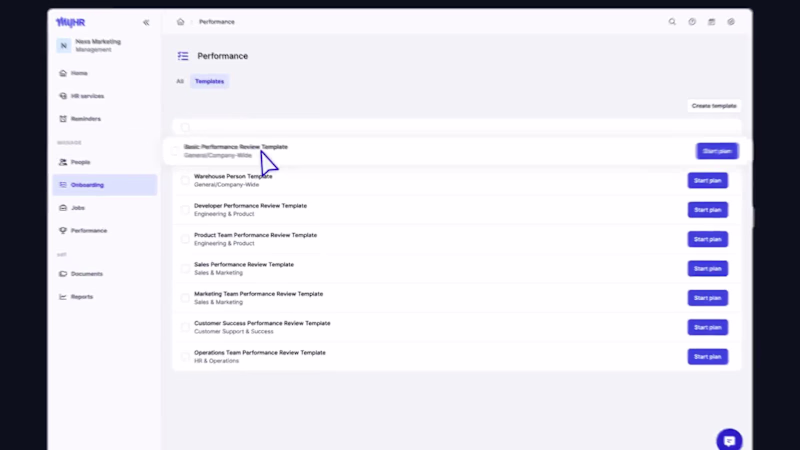800x450 pixels.
Task: Collapse the sidebar with the double chevron
Action: [146, 22]
